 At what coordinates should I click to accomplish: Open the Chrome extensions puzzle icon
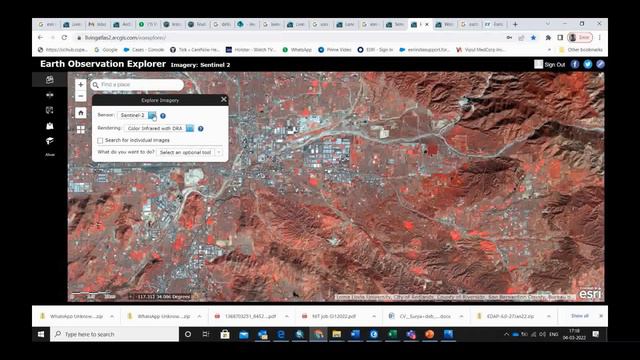[548, 38]
